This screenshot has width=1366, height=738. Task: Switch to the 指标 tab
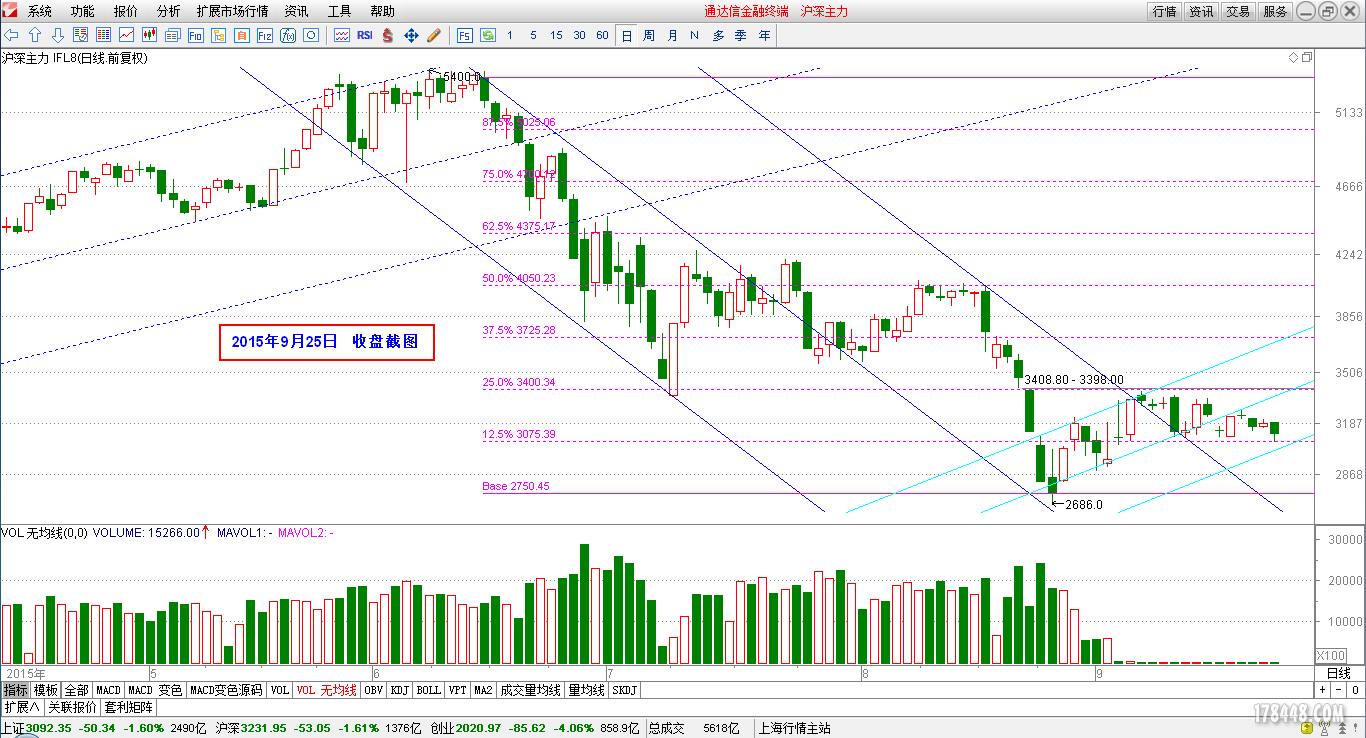15,690
